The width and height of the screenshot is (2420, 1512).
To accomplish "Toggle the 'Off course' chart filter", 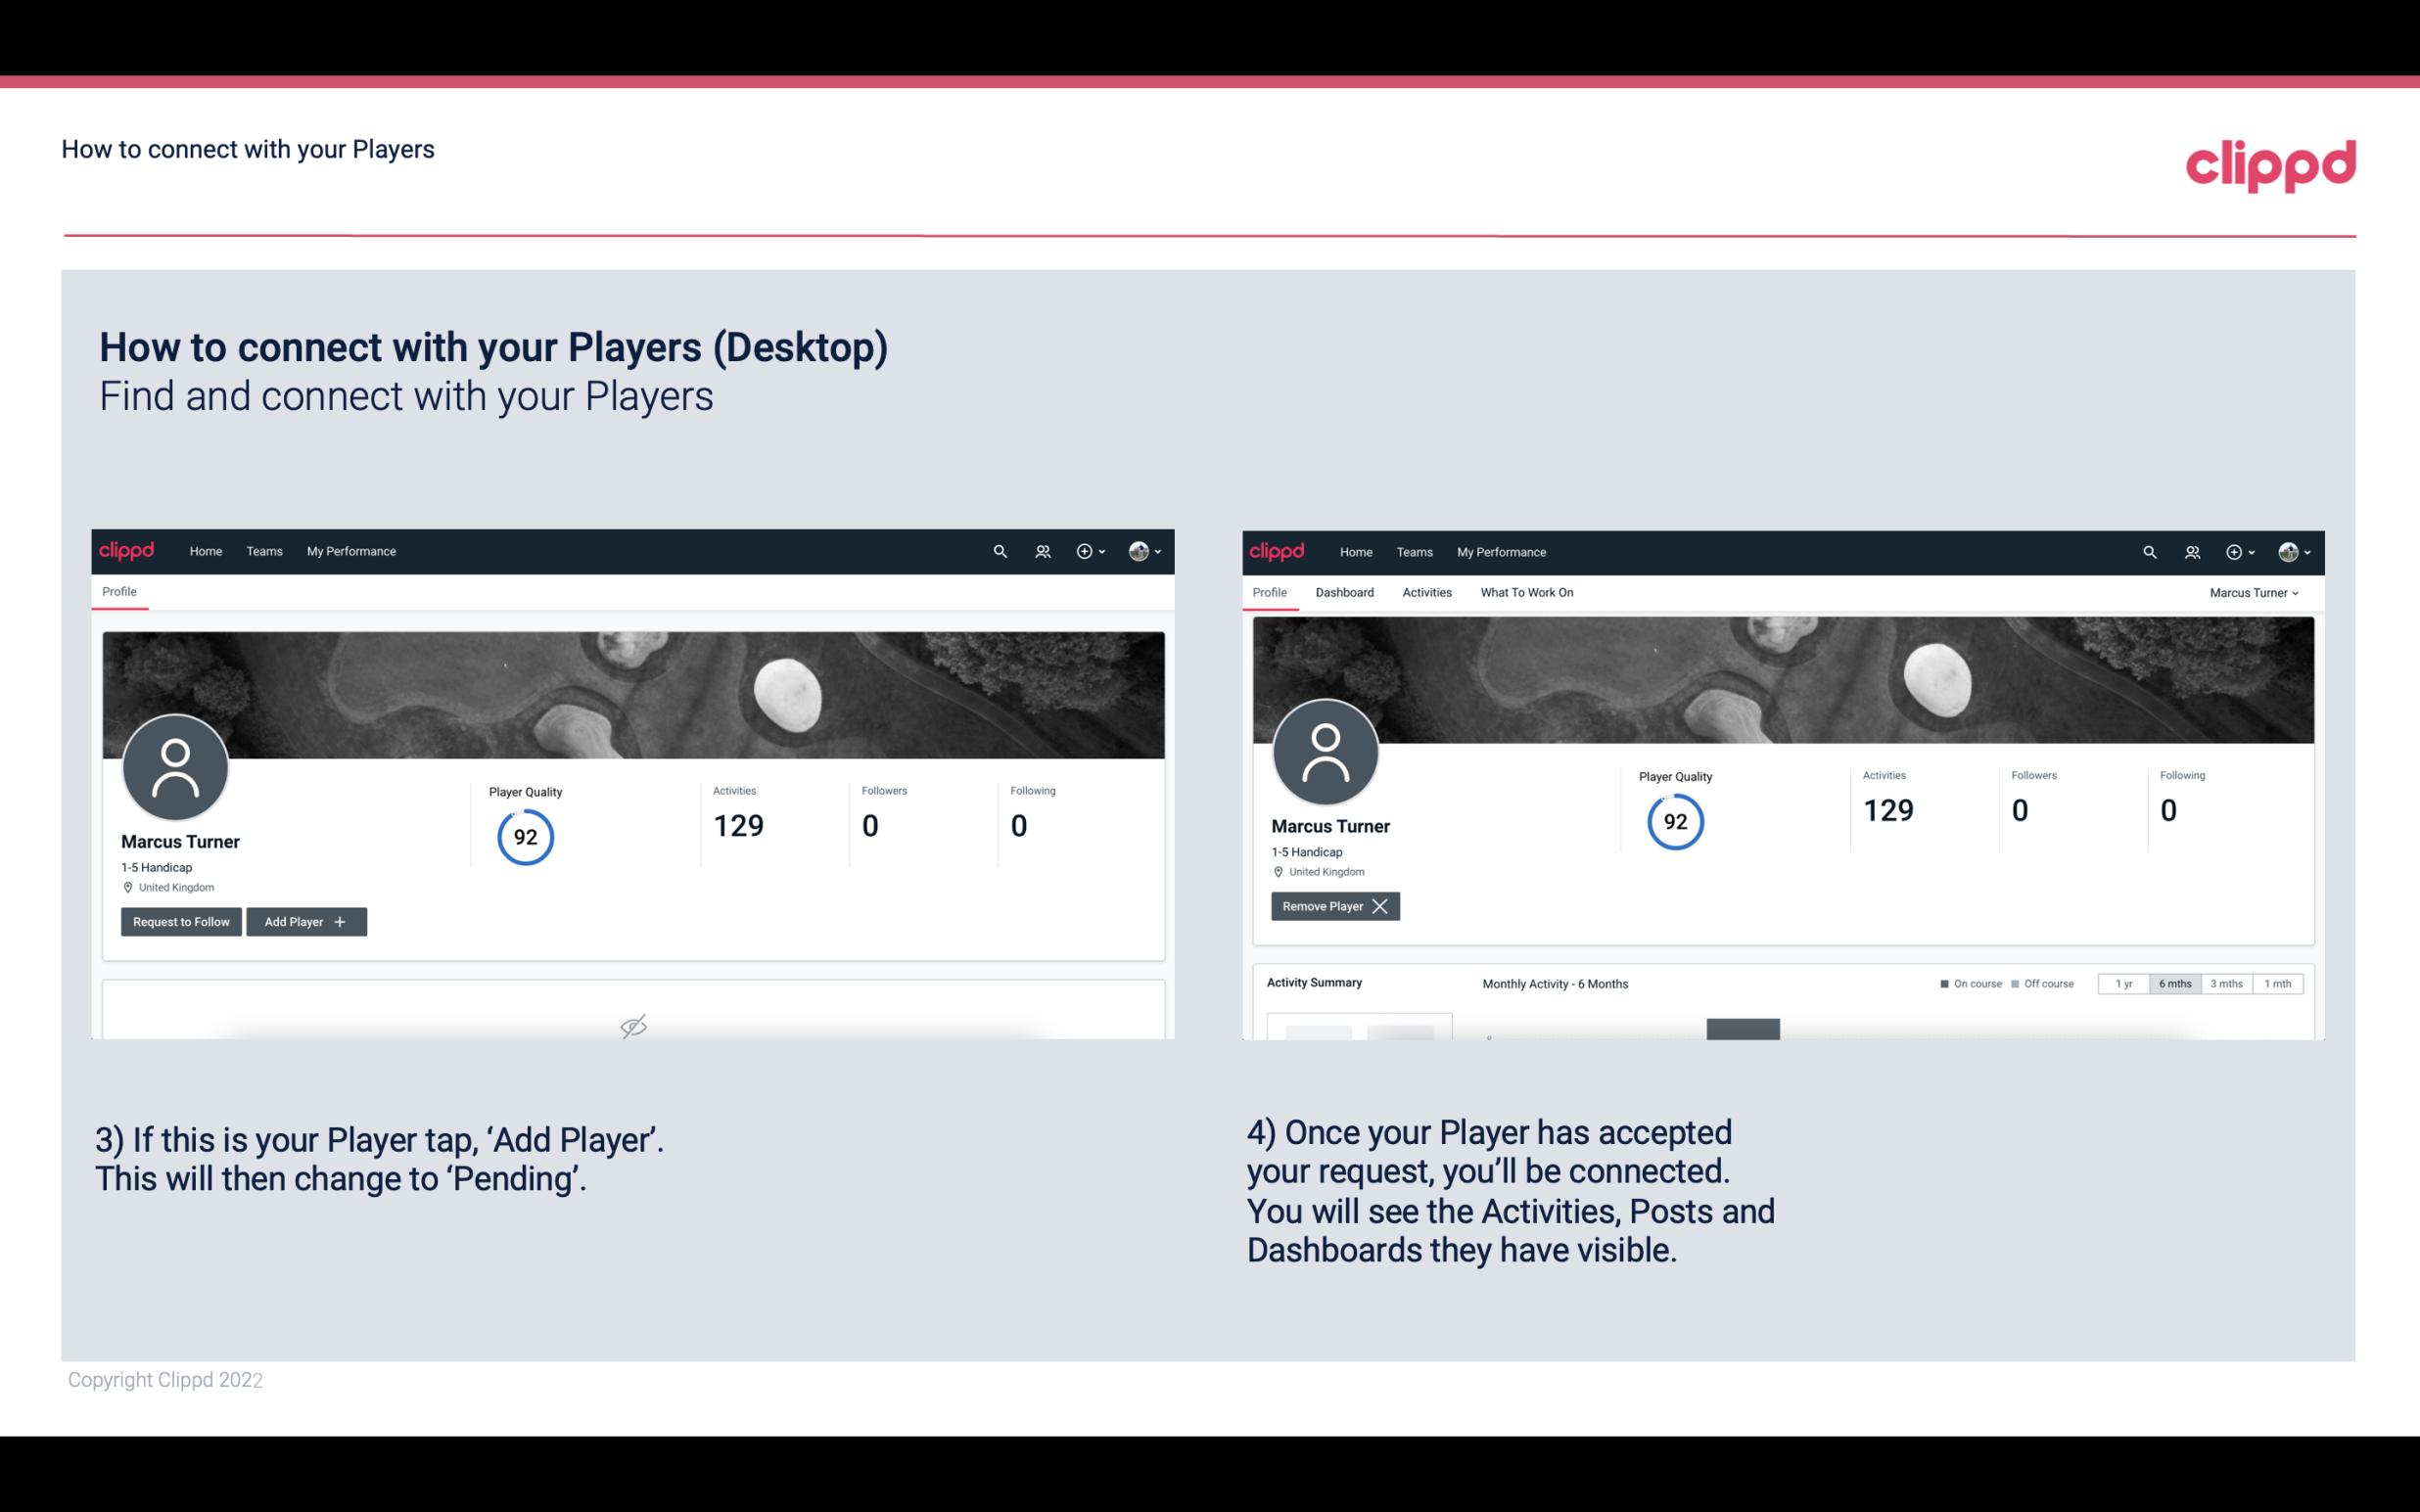I will [2042, 981].
